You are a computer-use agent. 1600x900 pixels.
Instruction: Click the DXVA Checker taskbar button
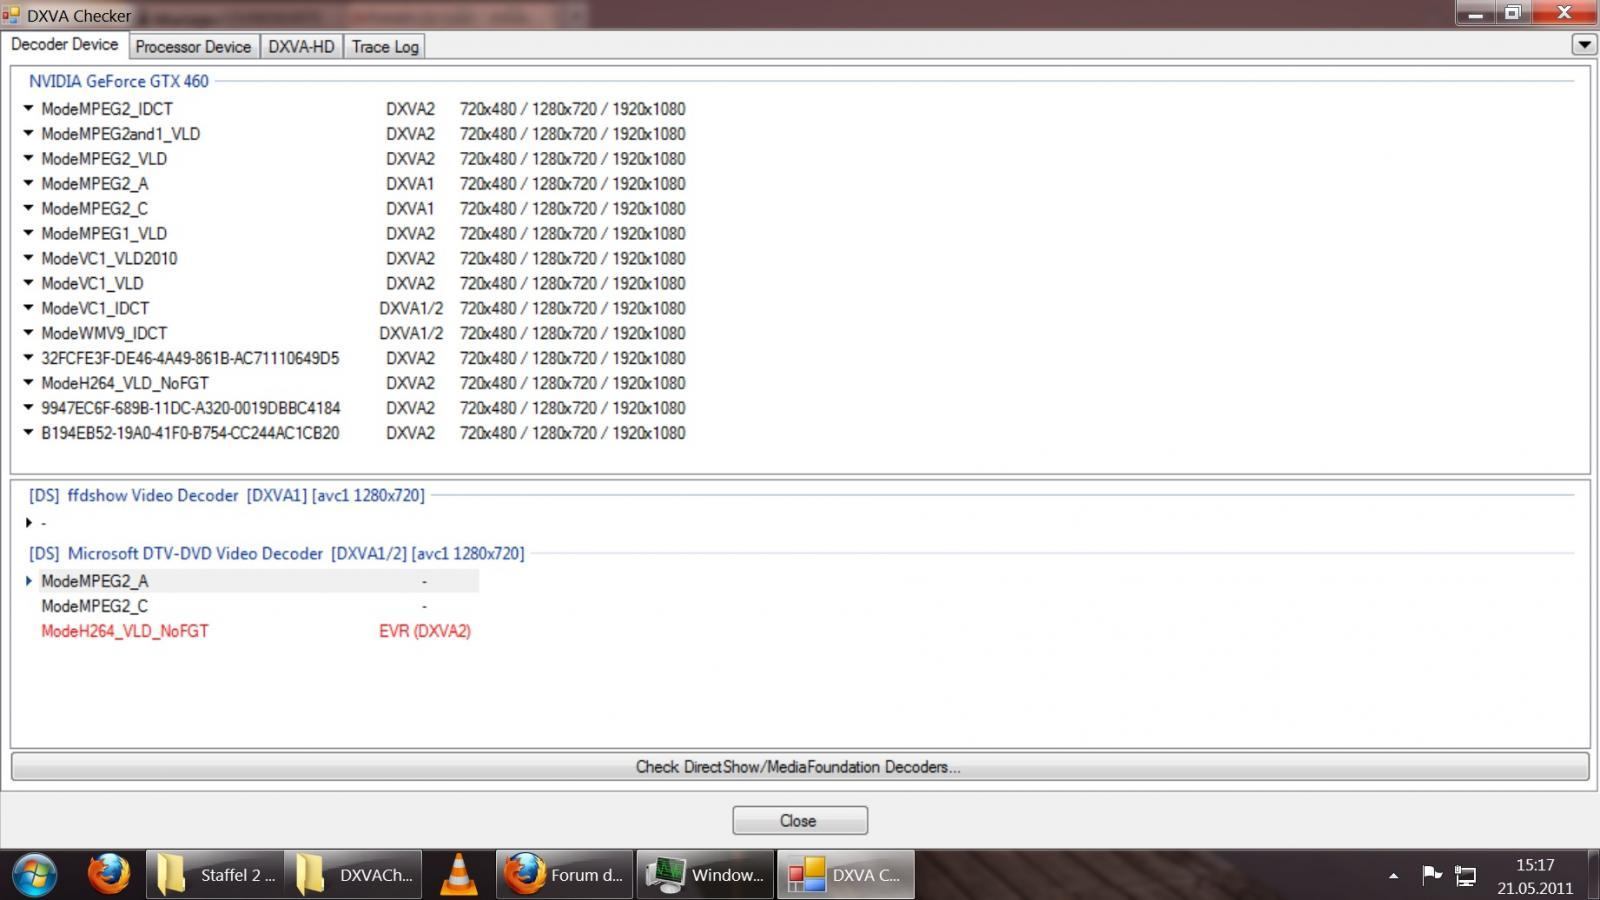(846, 875)
